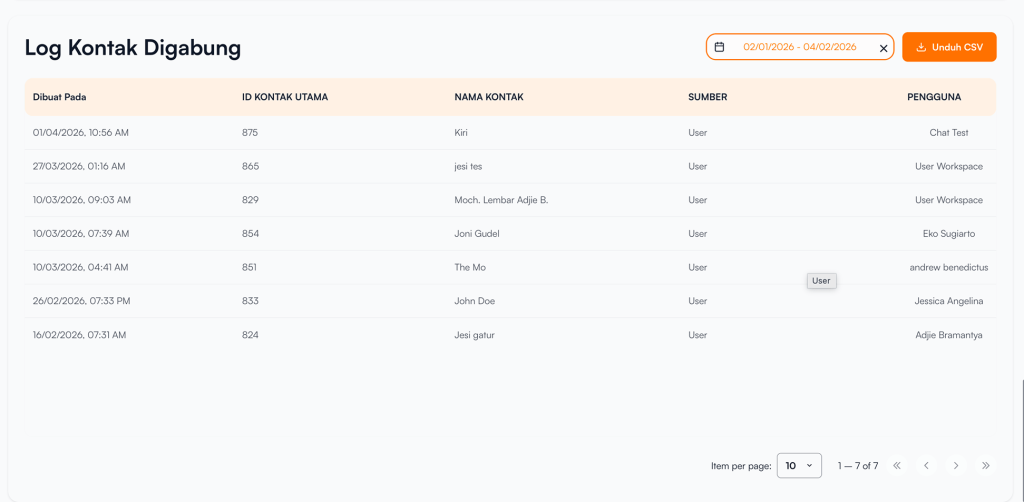Jump to the last page
The image size is (1024, 502).
point(986,466)
